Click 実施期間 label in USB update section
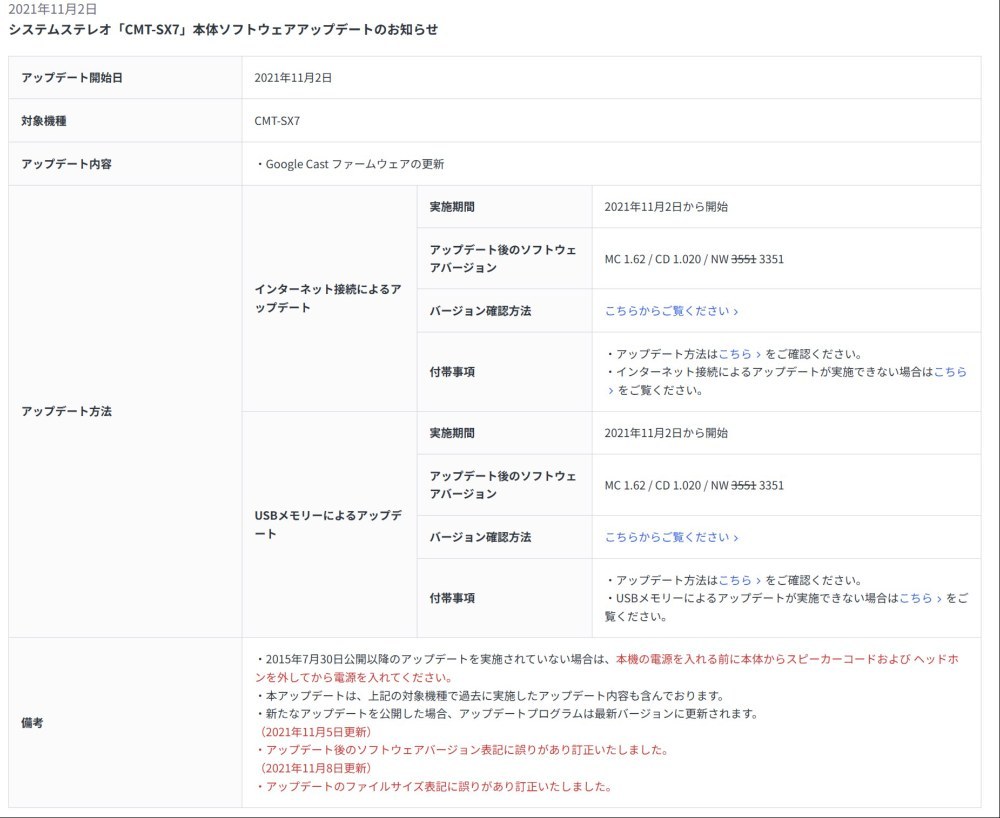This screenshot has height=818, width=1000. [x=452, y=433]
